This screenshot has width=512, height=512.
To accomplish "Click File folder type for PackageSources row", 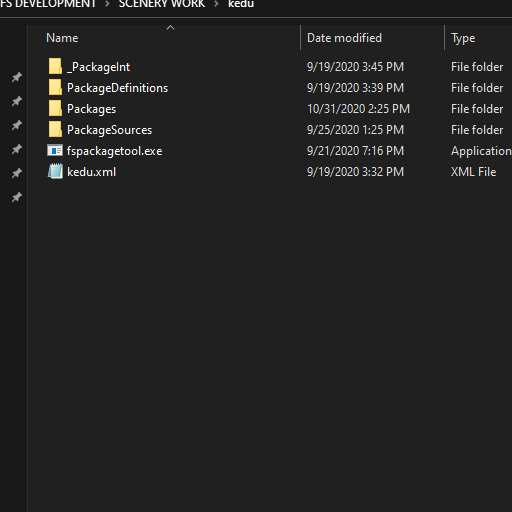I will [477, 130].
